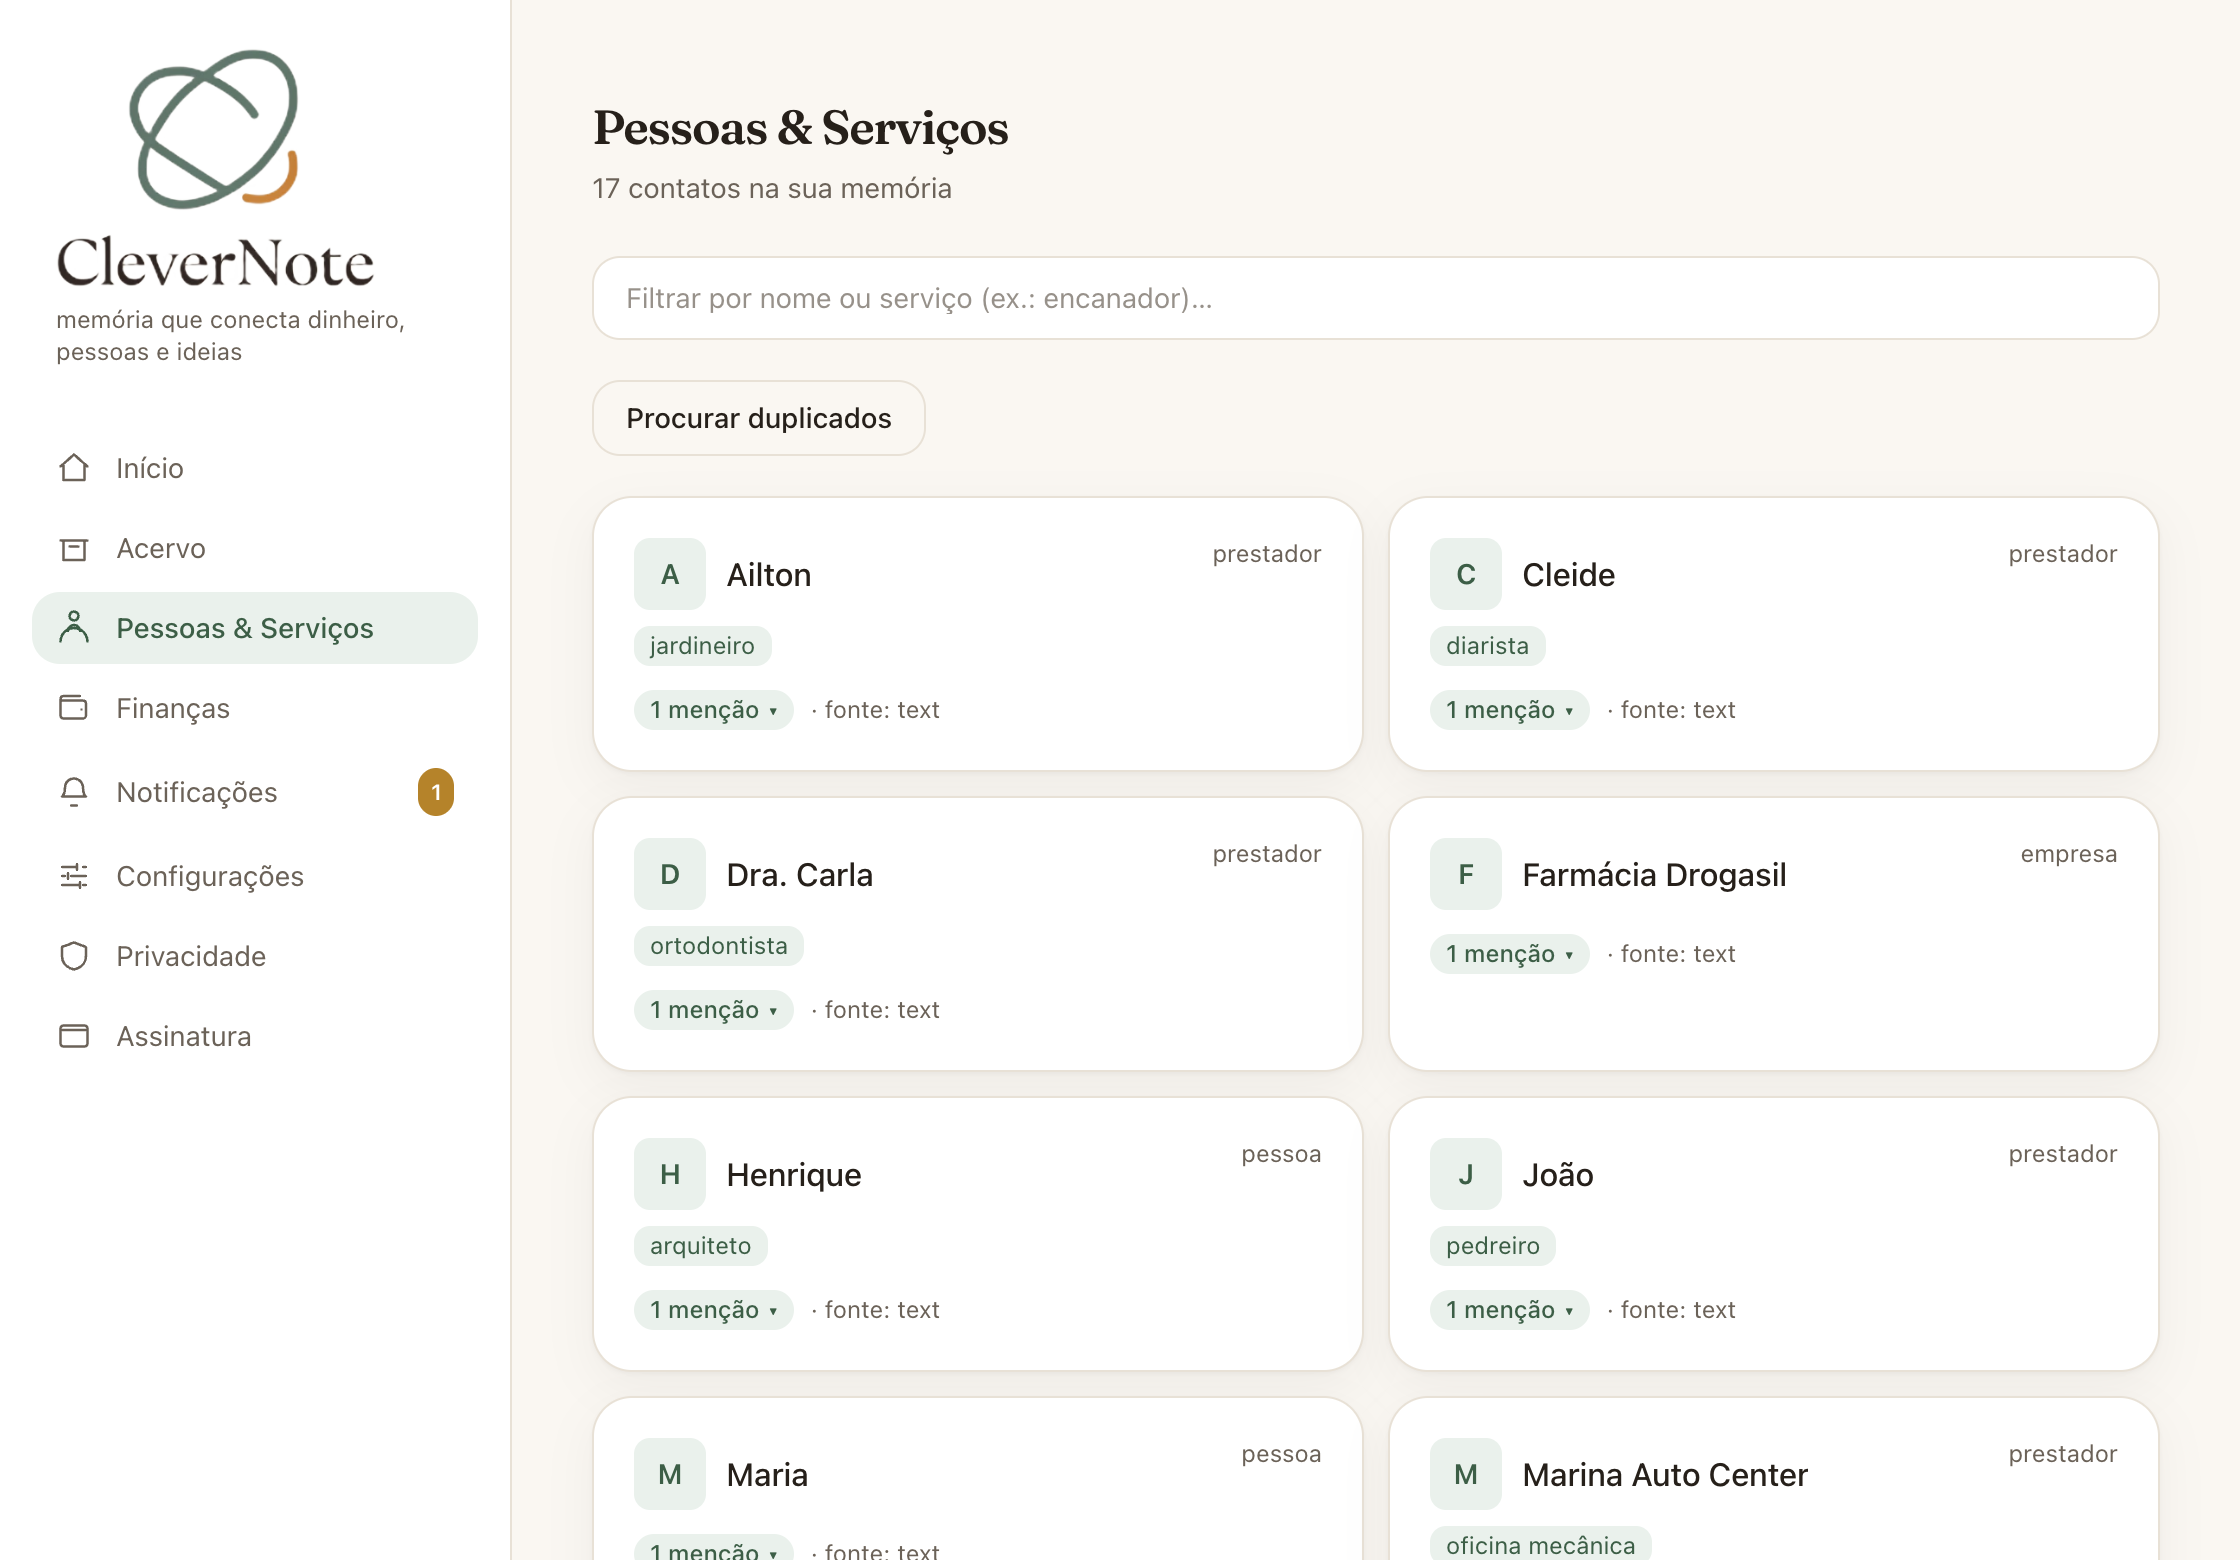Click the prestador label on Ailton

tap(1267, 554)
